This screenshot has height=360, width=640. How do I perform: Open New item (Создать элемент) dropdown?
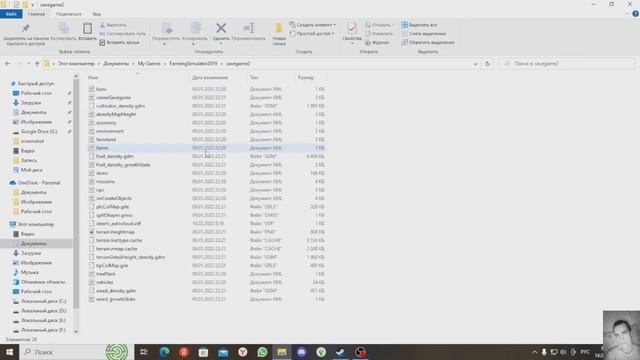pos(313,25)
